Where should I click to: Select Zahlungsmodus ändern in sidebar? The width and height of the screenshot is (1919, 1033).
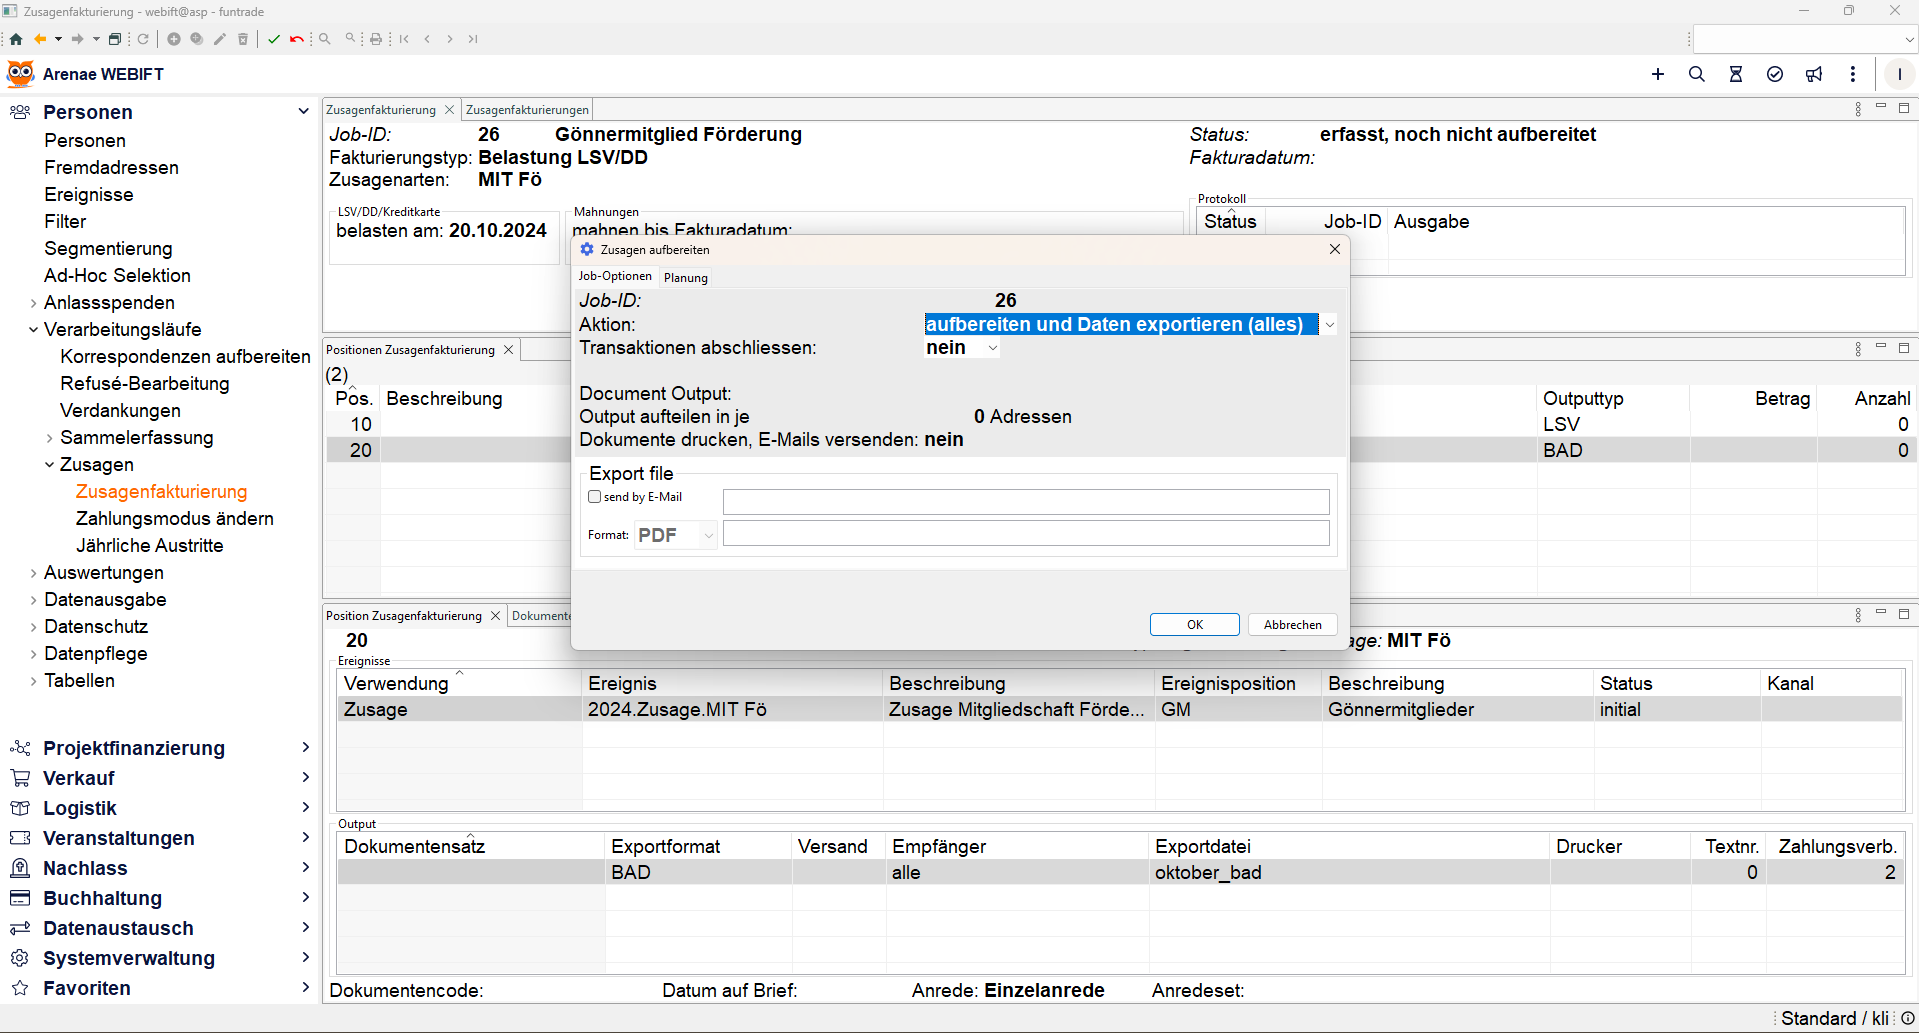click(x=175, y=519)
